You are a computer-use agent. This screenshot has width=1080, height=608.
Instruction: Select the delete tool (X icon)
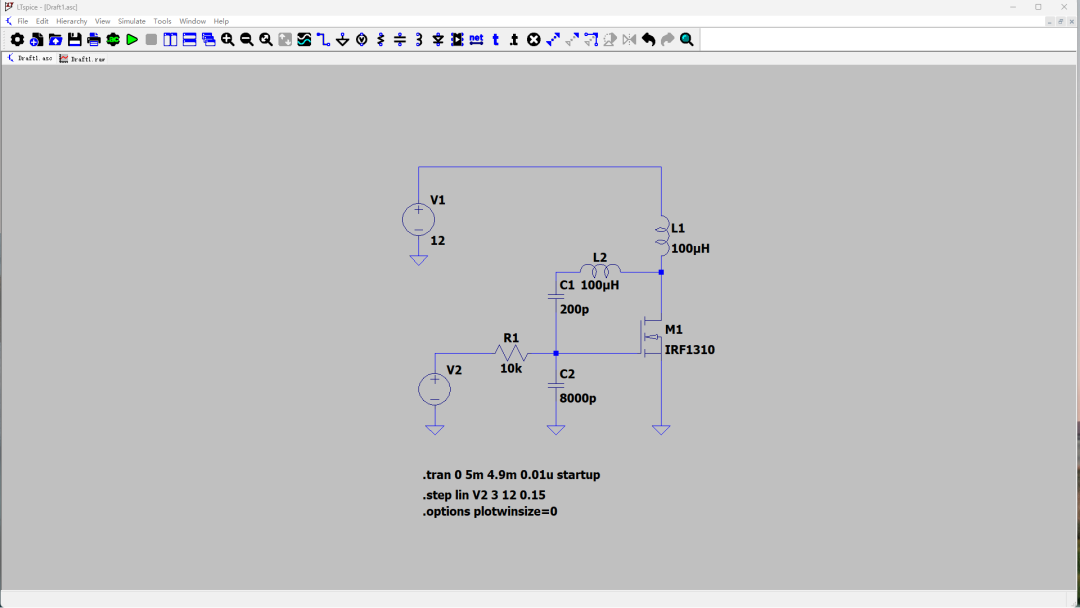pyautogui.click(x=534, y=40)
